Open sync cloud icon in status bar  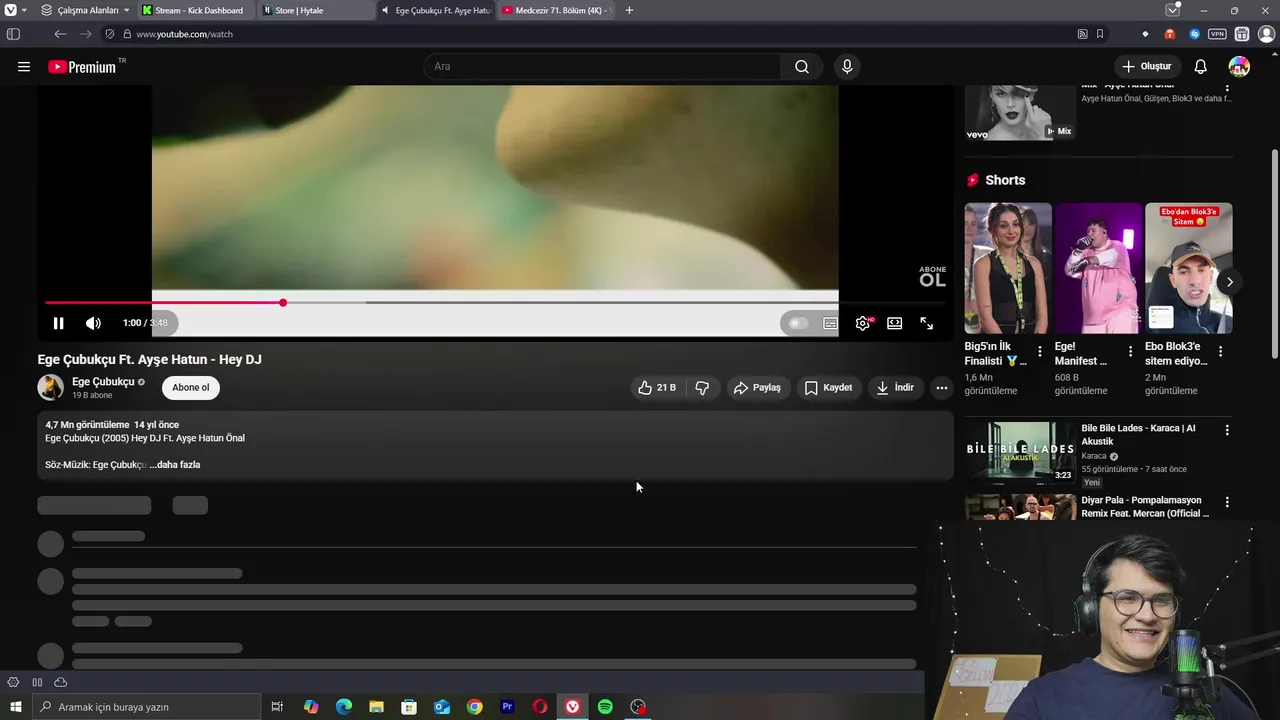tap(61, 682)
